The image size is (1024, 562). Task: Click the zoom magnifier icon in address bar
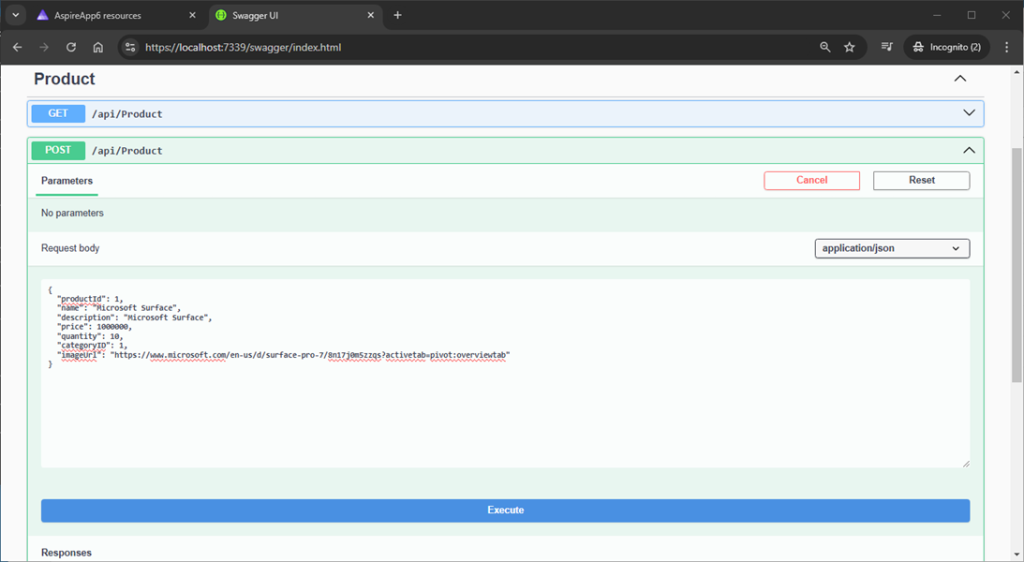(x=825, y=47)
